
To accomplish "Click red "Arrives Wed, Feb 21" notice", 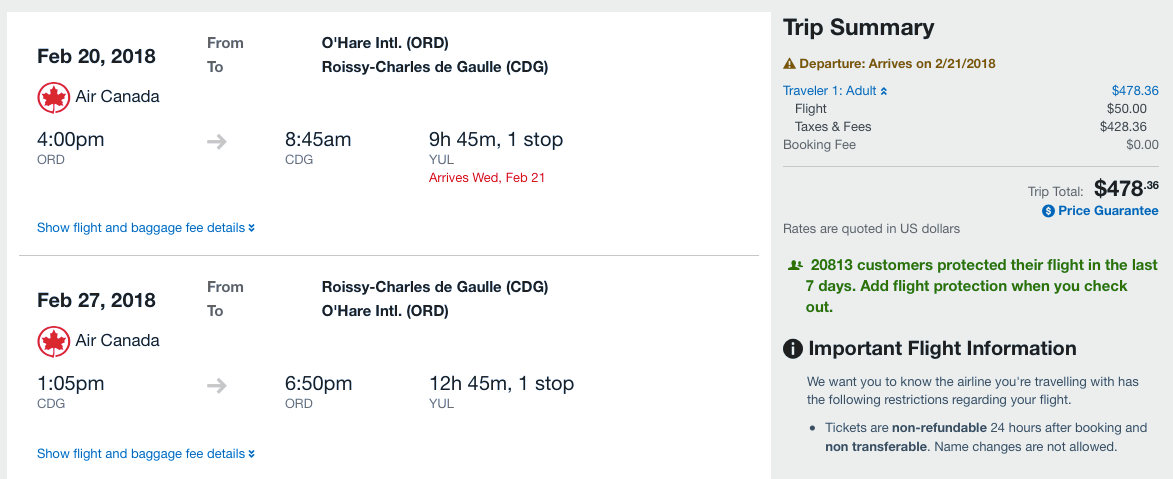I will click(487, 178).
